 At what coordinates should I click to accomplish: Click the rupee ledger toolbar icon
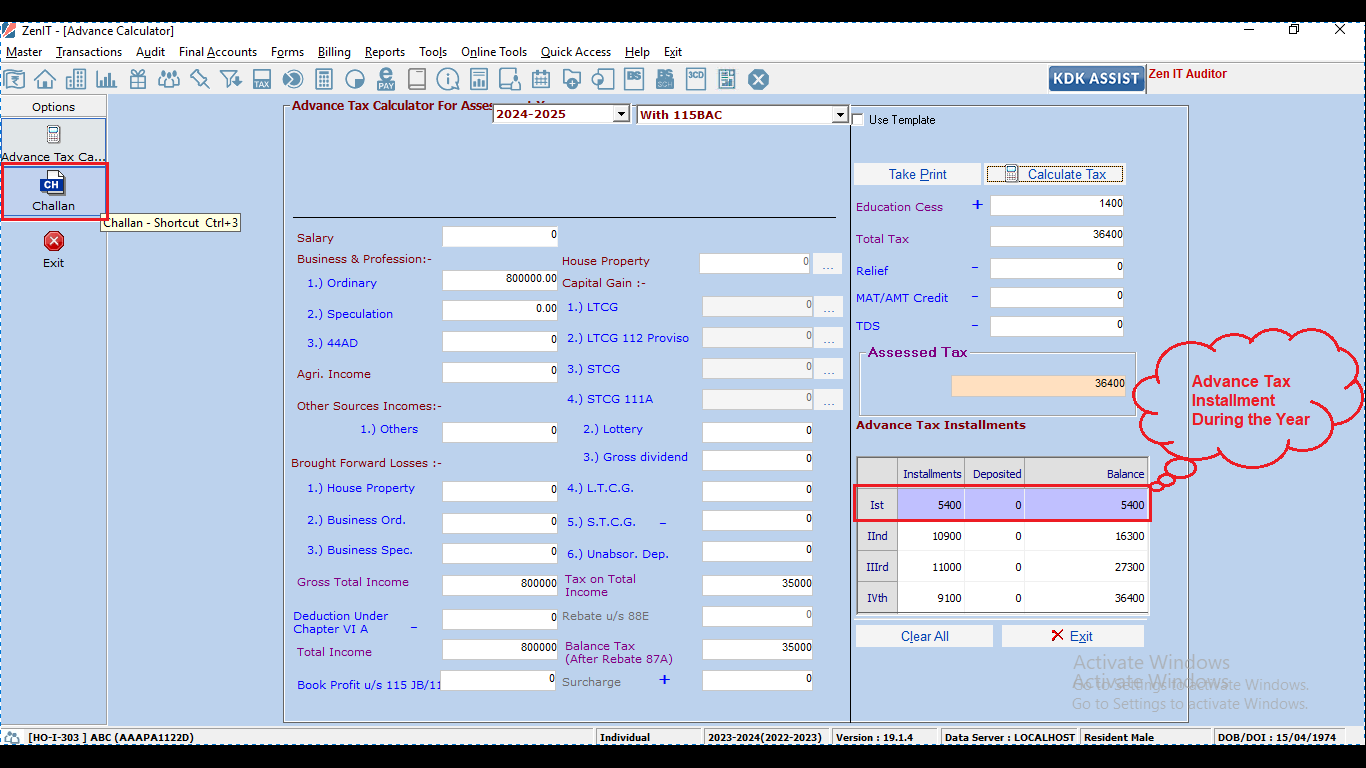click(14, 79)
